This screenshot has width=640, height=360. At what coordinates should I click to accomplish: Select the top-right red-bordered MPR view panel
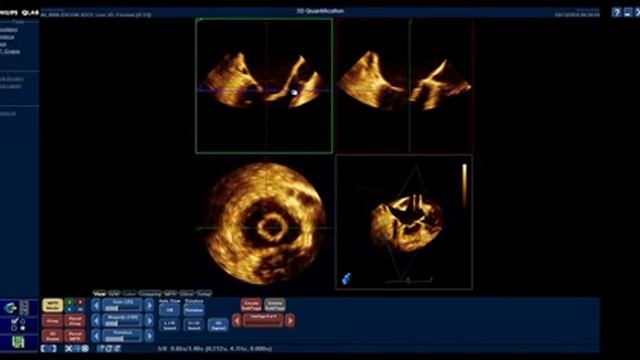click(x=404, y=86)
